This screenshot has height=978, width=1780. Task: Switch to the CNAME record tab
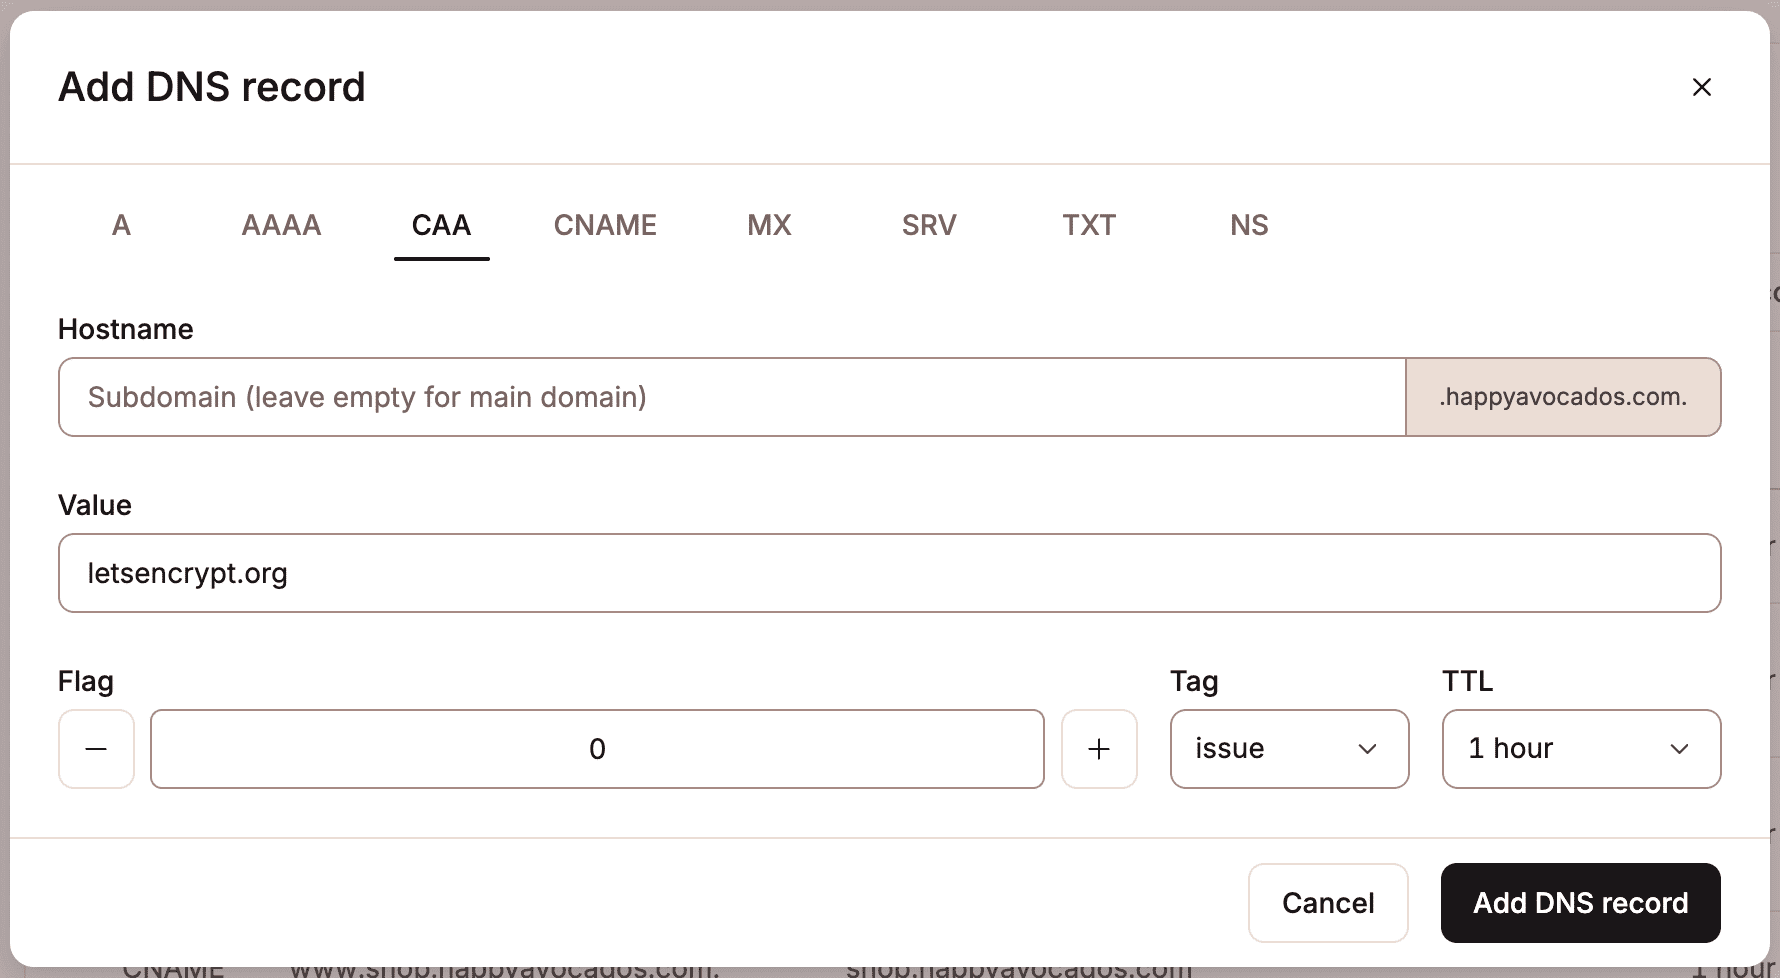pyautogui.click(x=604, y=225)
